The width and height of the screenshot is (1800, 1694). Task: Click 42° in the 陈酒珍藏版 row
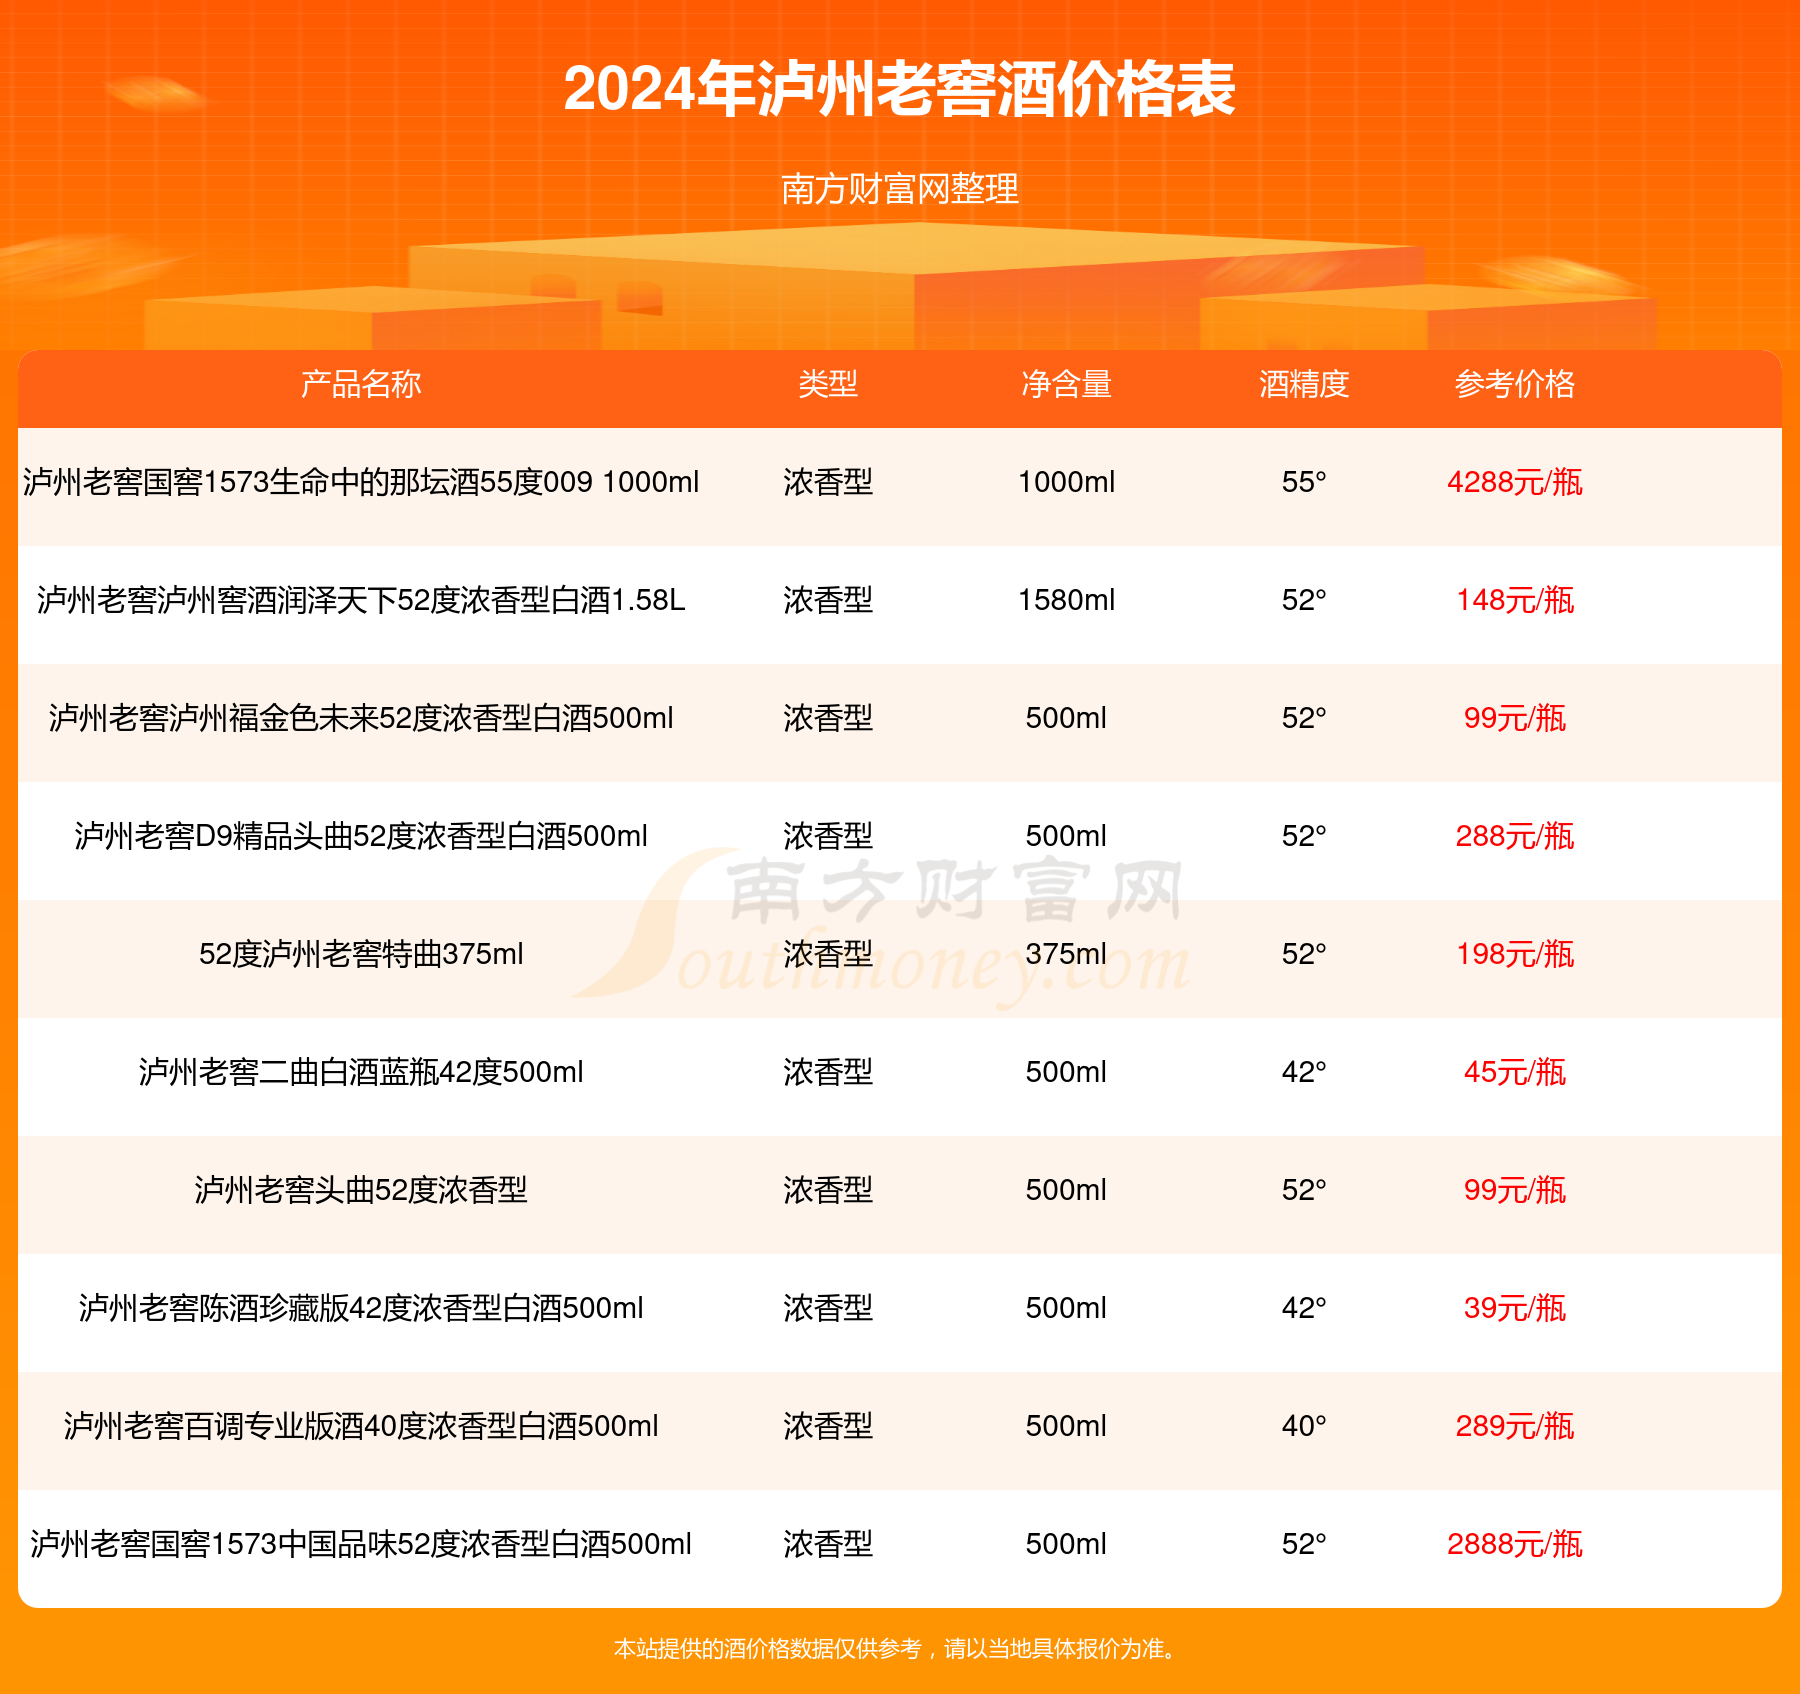(1304, 1308)
